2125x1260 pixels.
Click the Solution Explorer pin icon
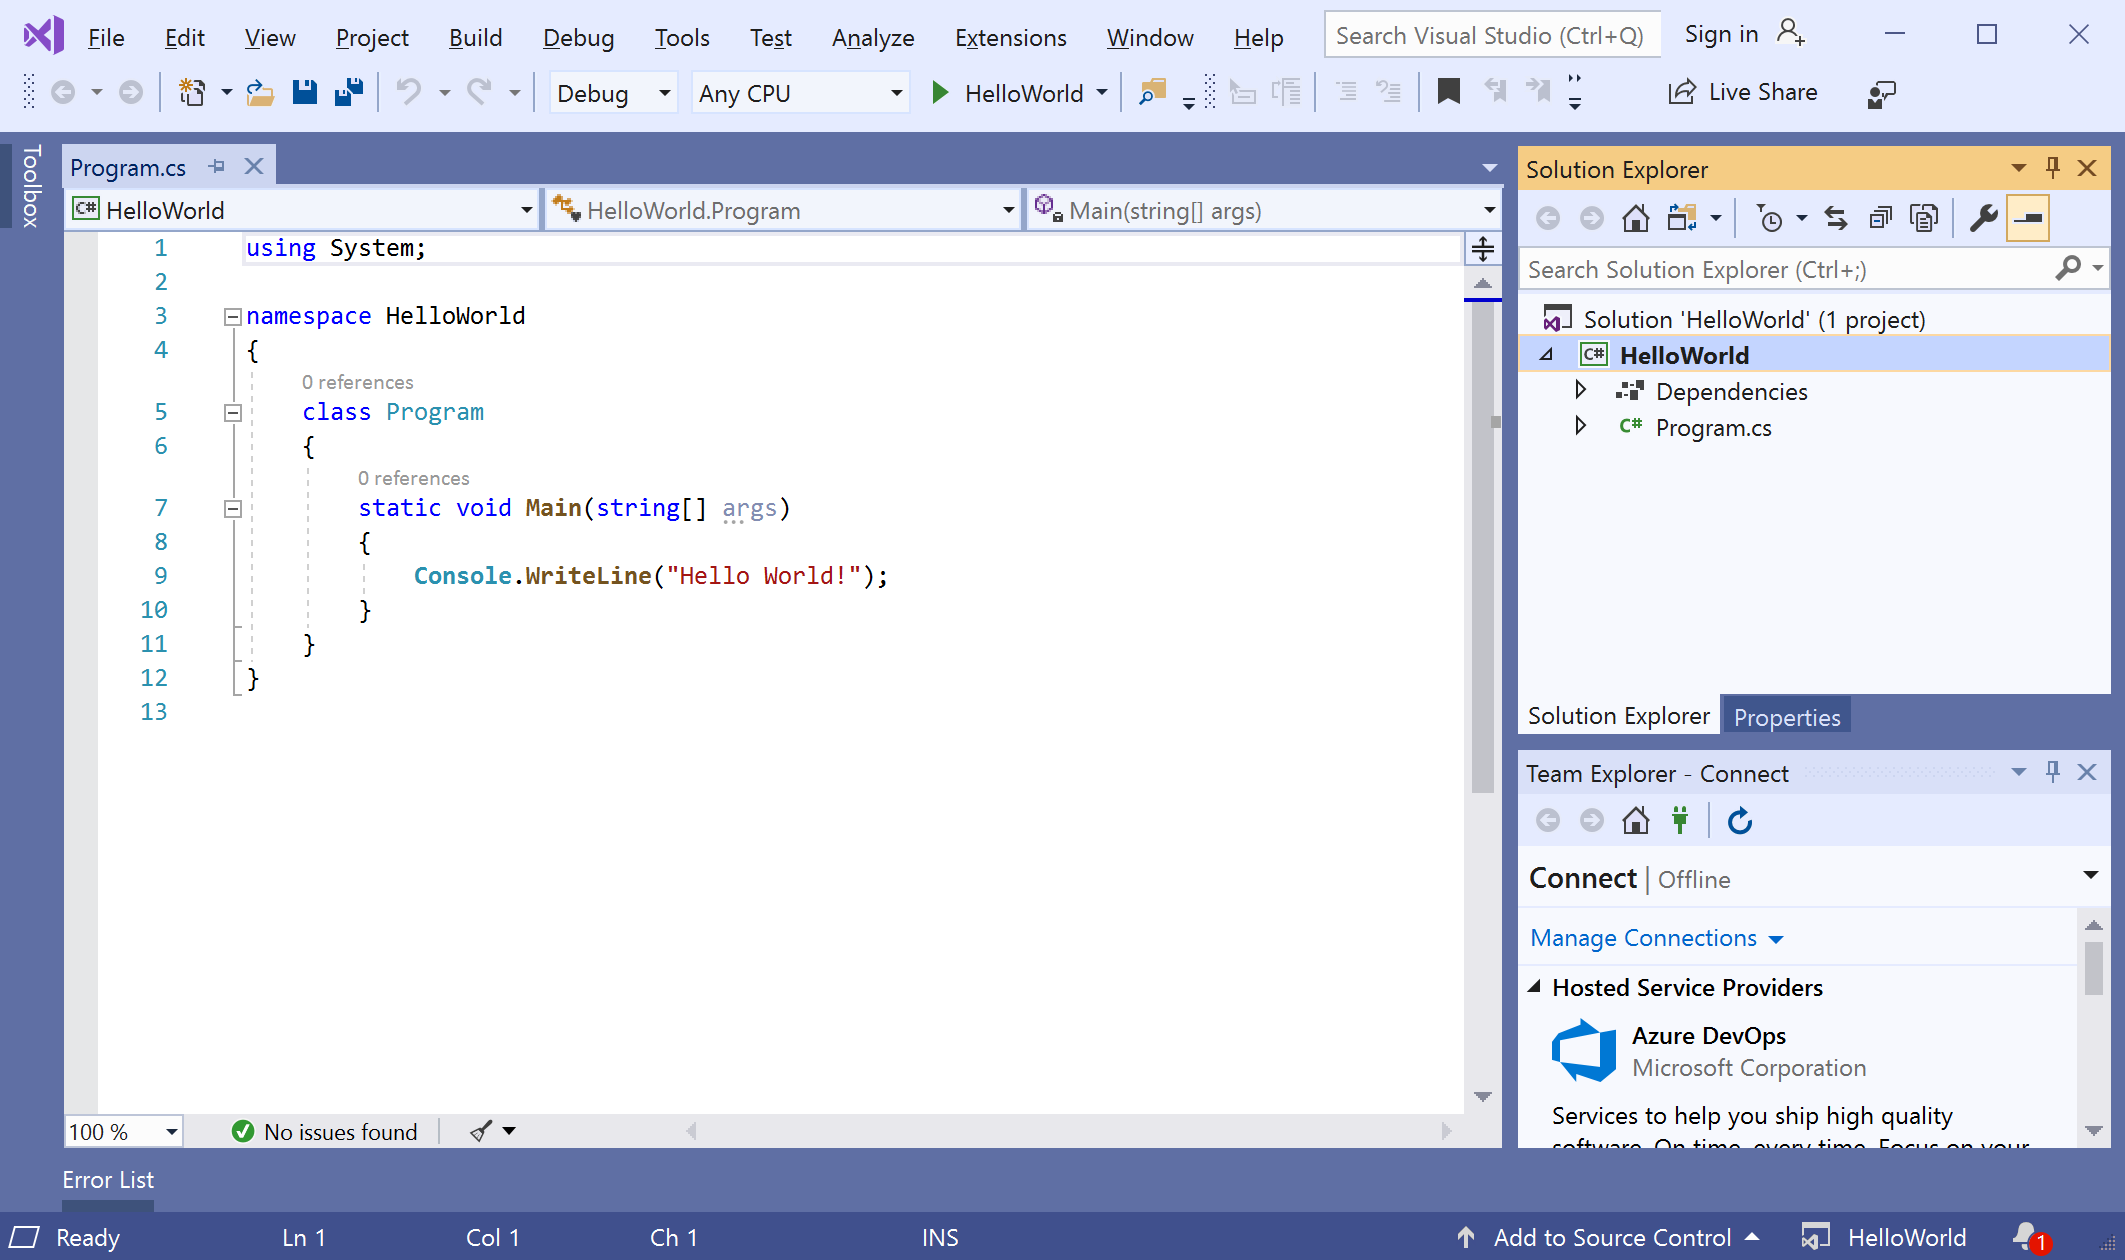click(2053, 168)
